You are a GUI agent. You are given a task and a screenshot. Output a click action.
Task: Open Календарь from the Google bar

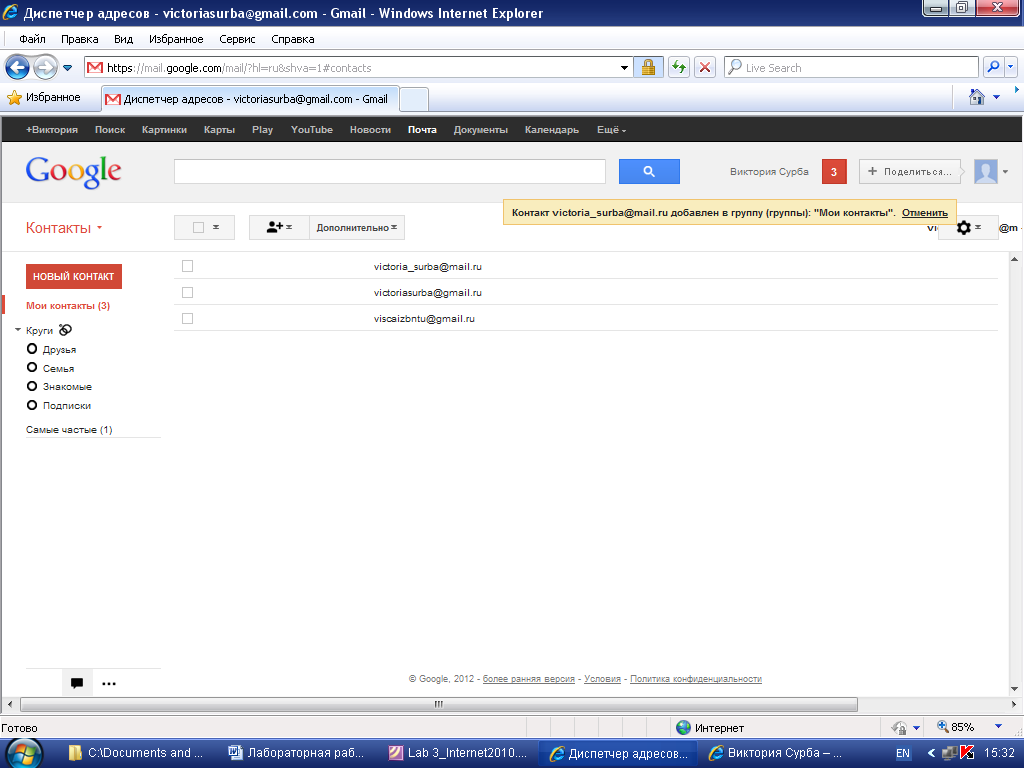click(x=552, y=129)
